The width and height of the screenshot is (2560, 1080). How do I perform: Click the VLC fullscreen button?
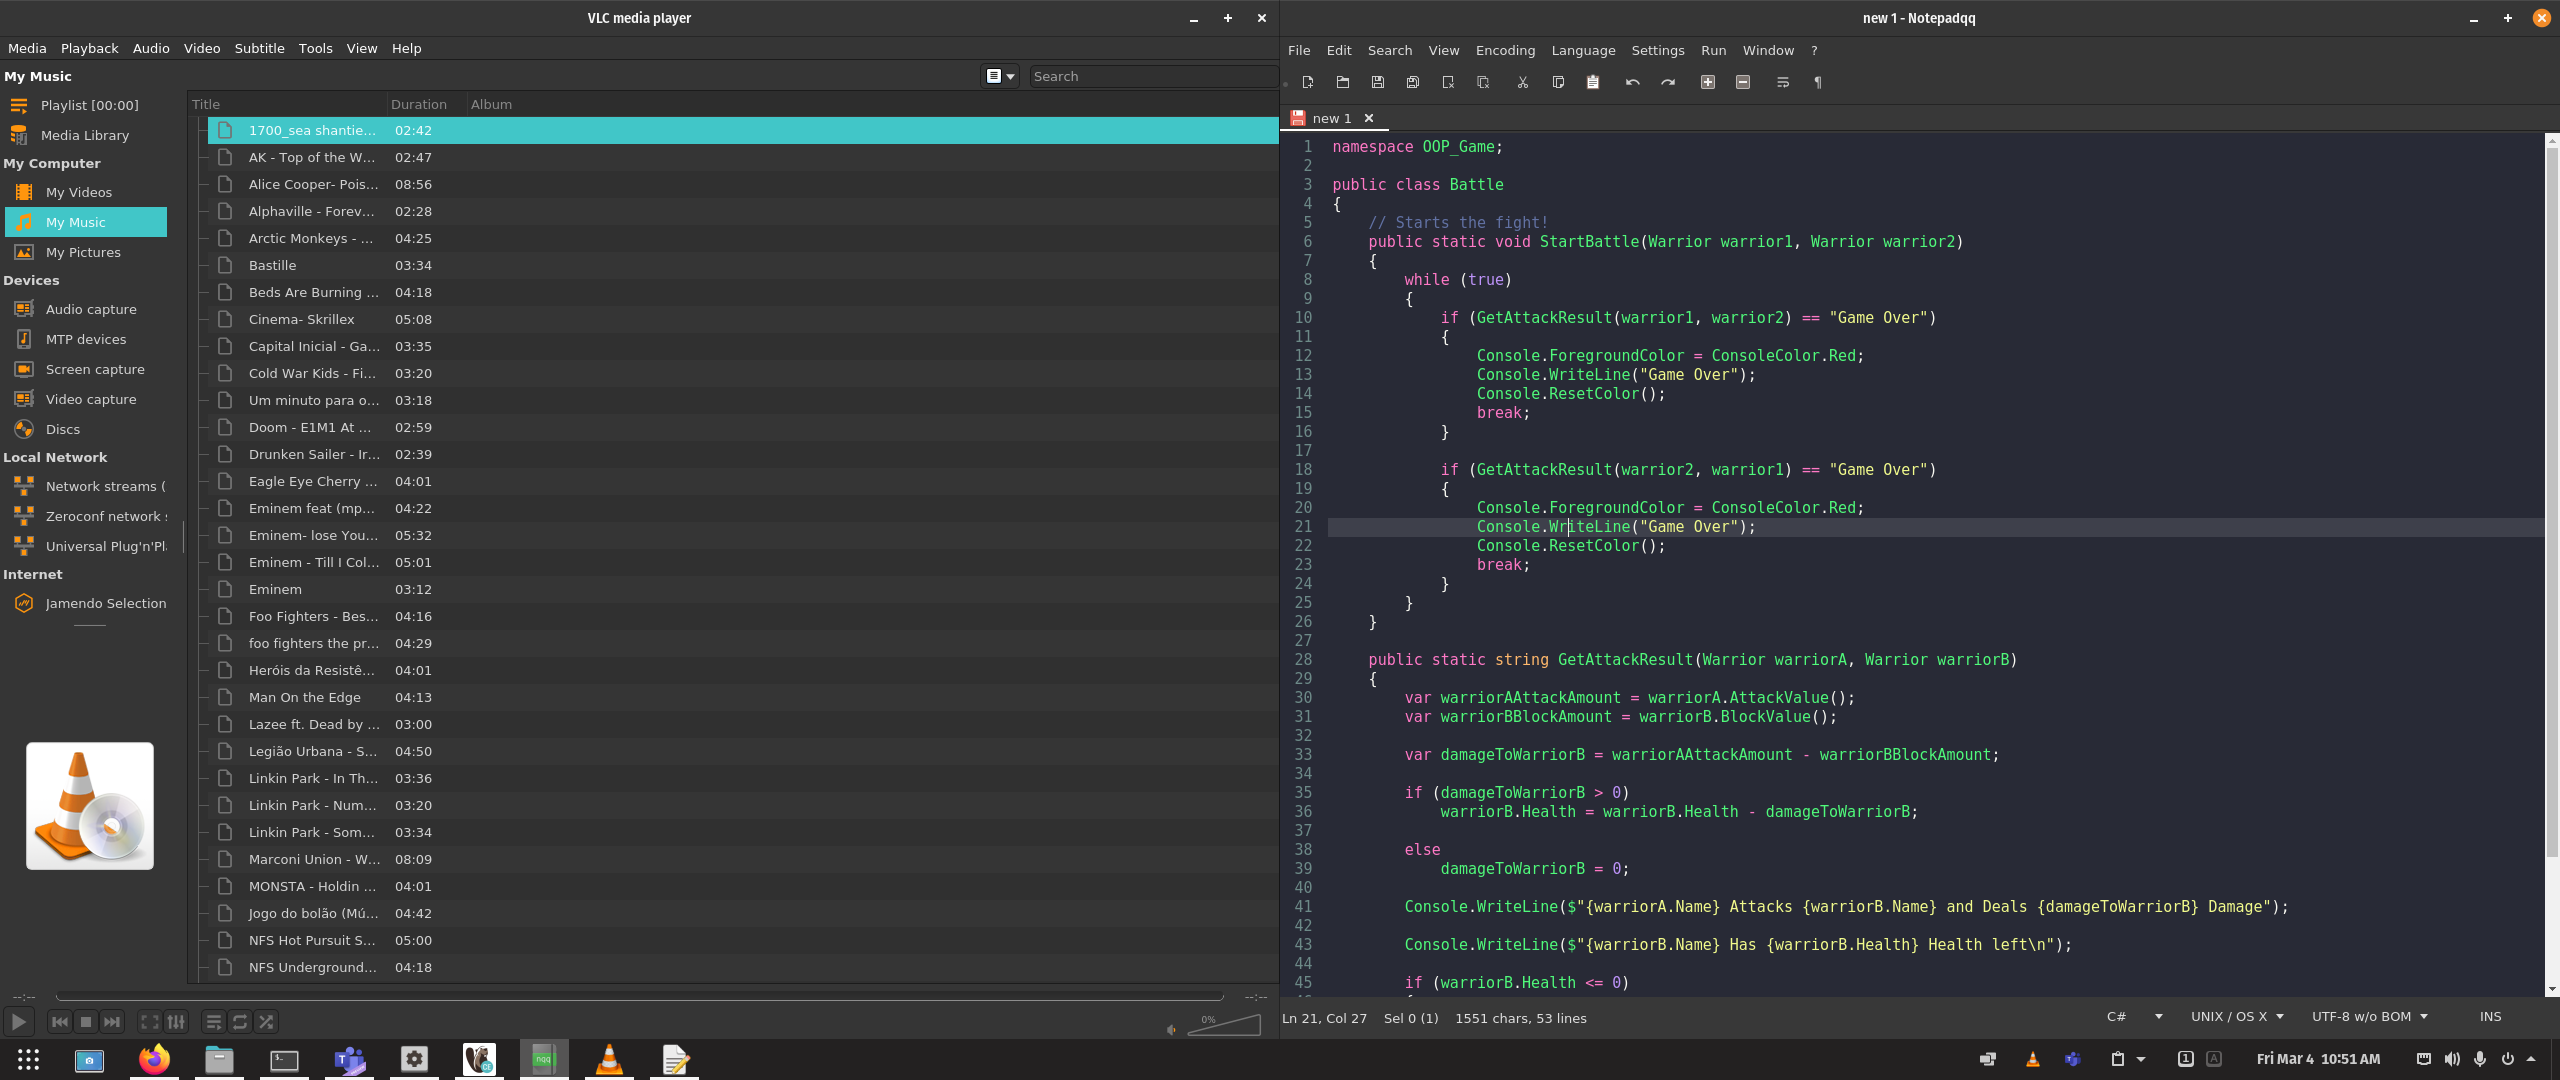(x=149, y=1022)
